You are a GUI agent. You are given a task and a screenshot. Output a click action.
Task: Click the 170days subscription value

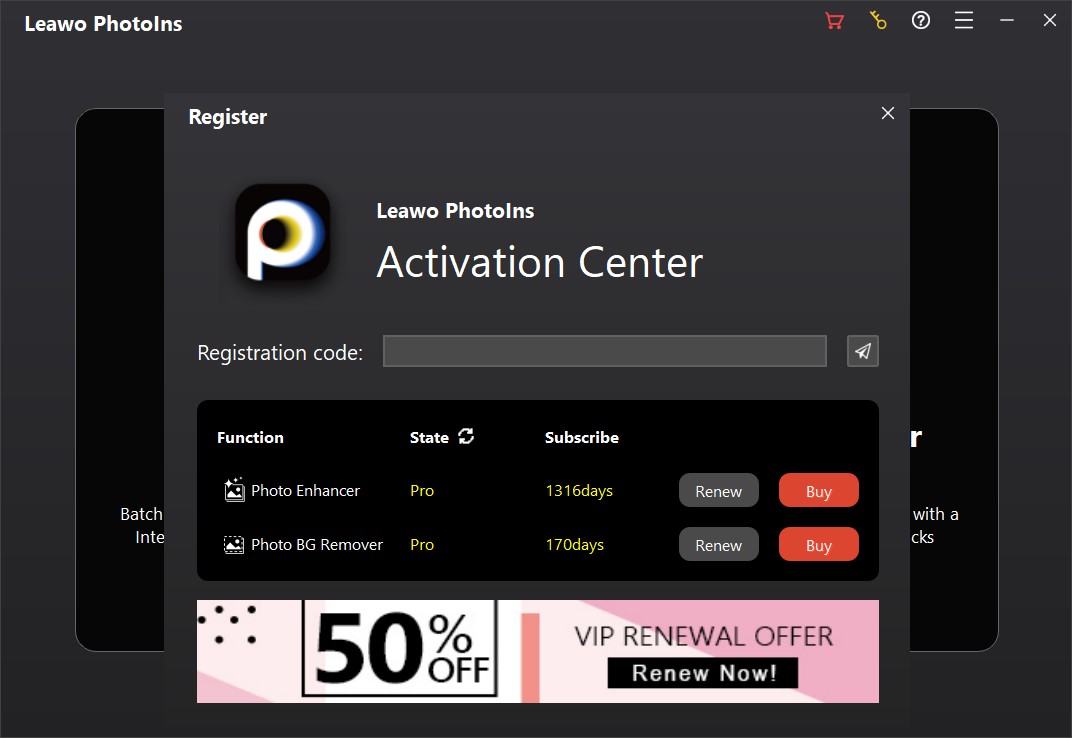point(574,545)
